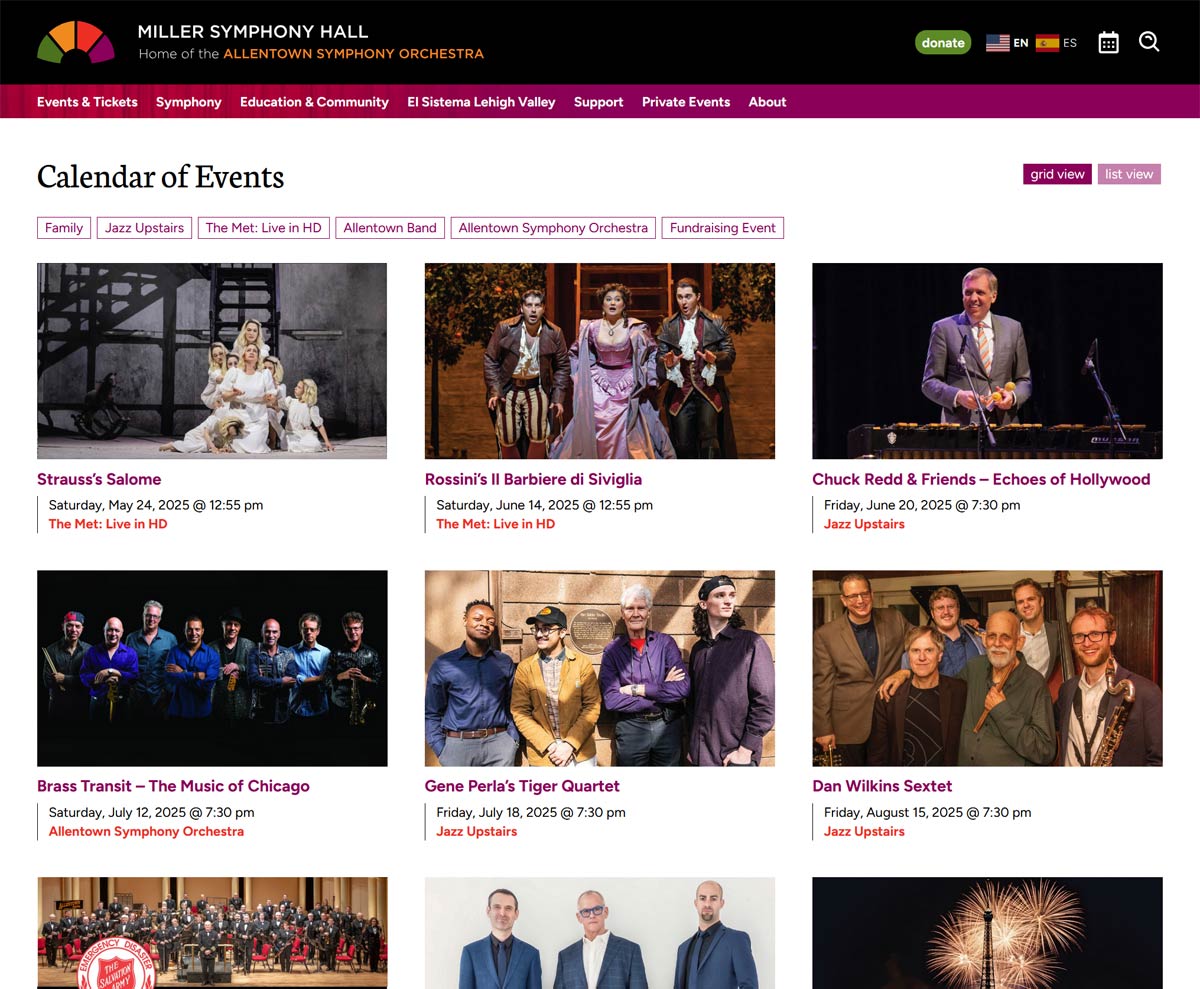Filter events by Family tag
Screen dimensions: 1200x989
pos(64,228)
